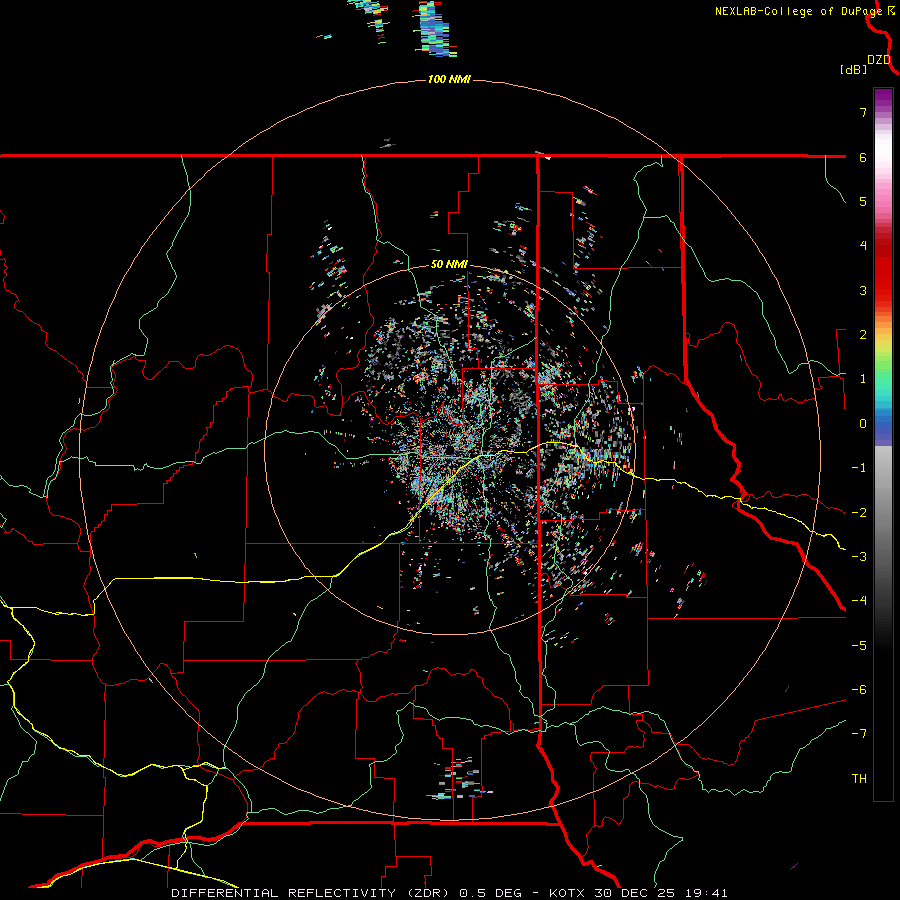Click the '[dB]' unit label
This screenshot has height=900, width=900.
(854, 69)
